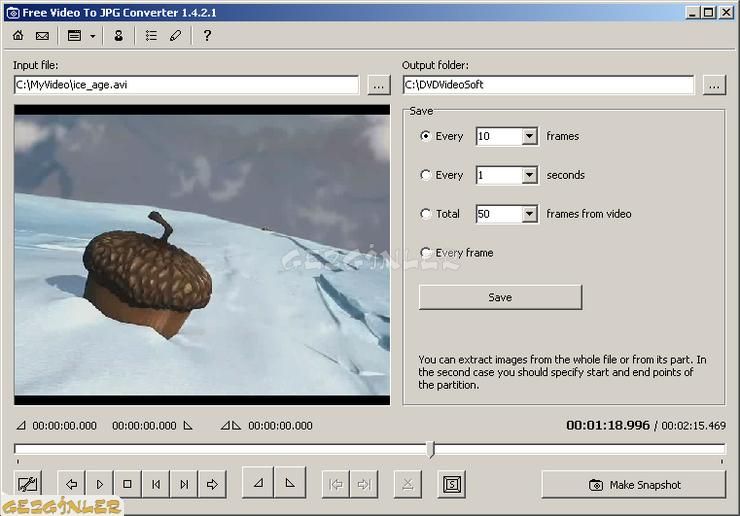
Task: Go to the next frame
Action: 184,484
